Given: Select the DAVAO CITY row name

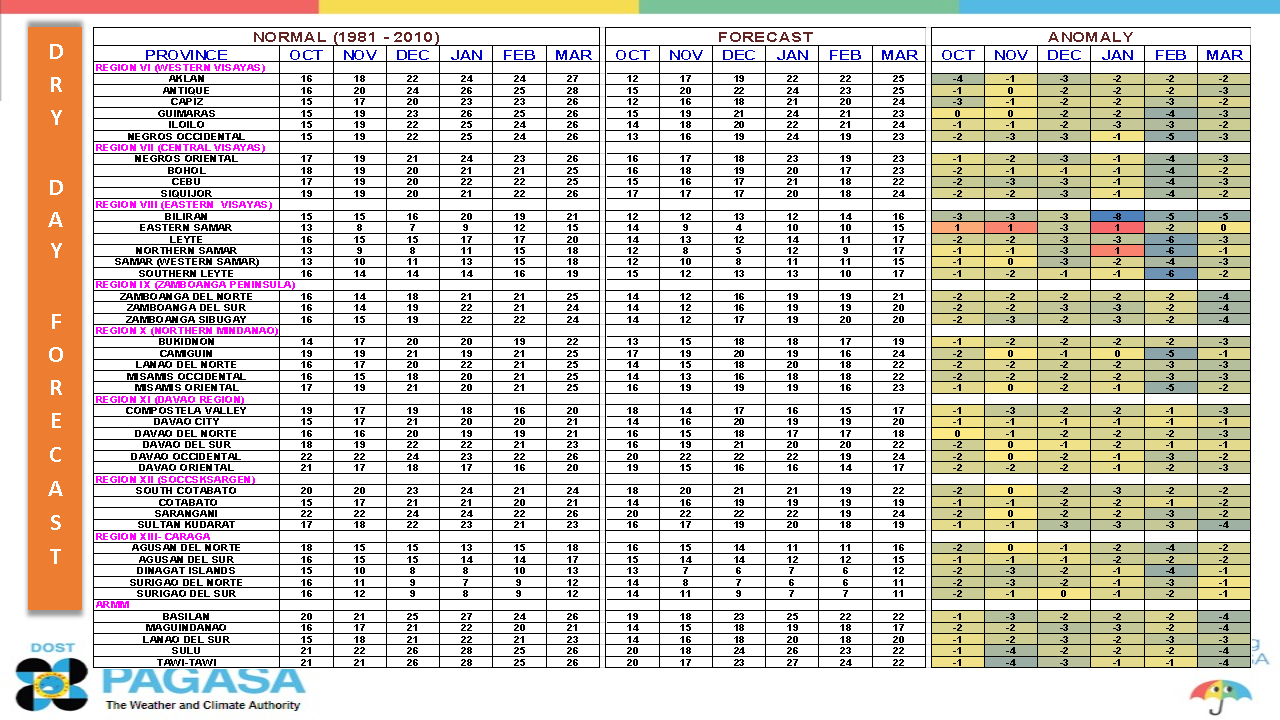Looking at the screenshot, I should pos(186,422).
